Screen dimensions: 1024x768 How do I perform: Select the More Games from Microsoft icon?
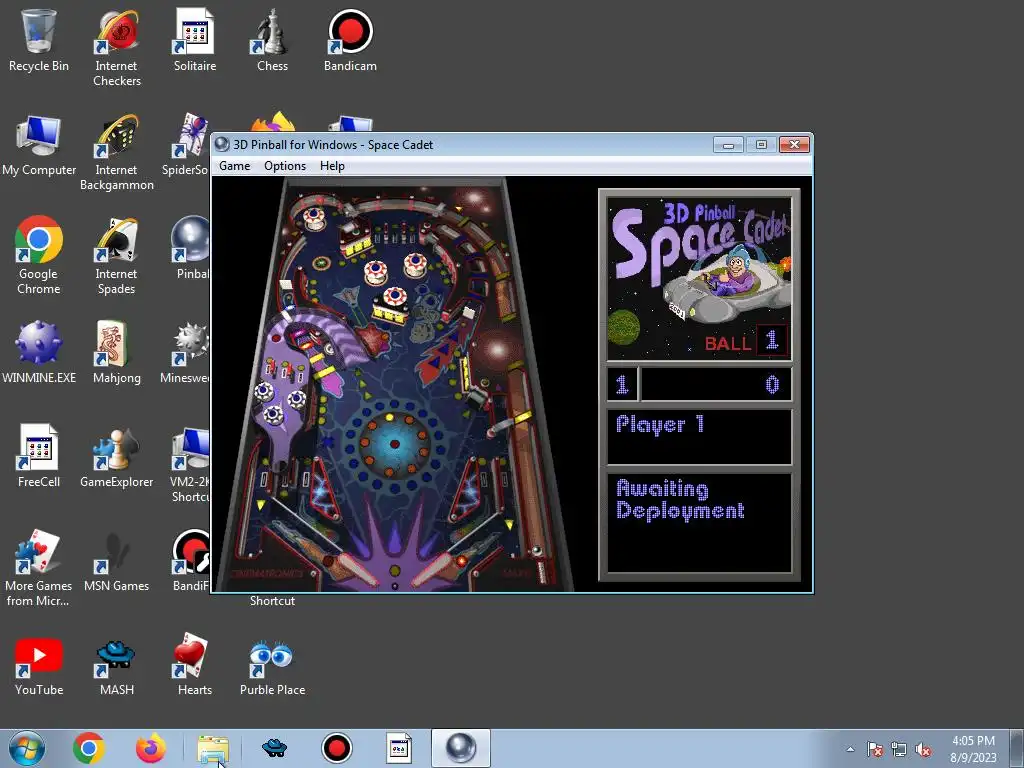[39, 568]
